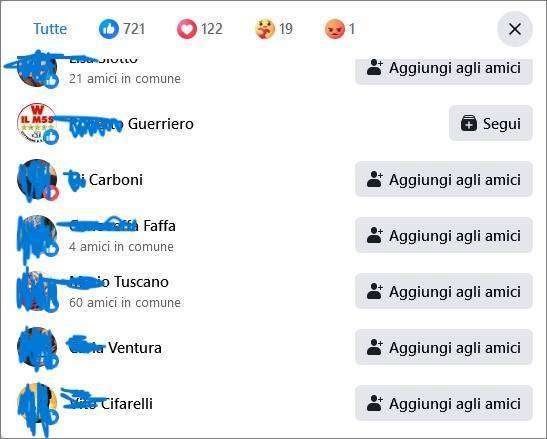Add Ventura via Aggiungi agli amici
Image resolution: width=547 pixels, height=439 pixels.
click(444, 347)
